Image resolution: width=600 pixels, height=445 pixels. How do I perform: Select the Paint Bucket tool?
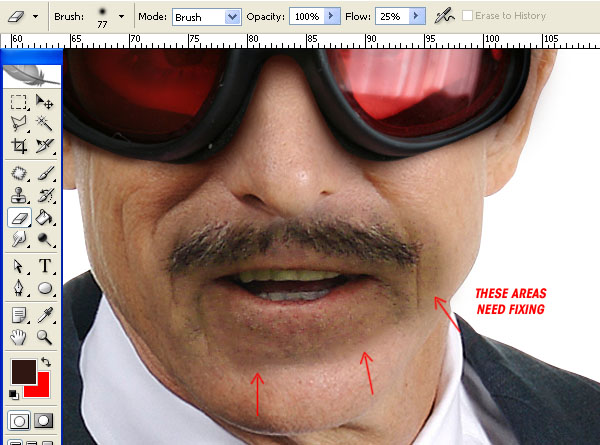44,218
